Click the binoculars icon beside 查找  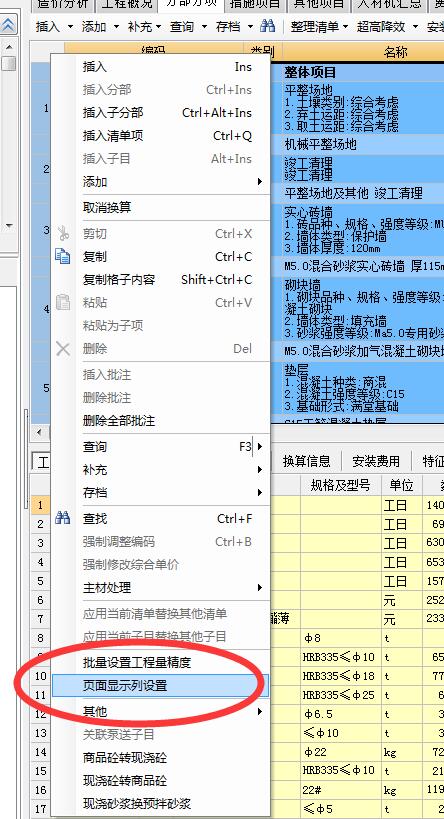click(x=63, y=519)
